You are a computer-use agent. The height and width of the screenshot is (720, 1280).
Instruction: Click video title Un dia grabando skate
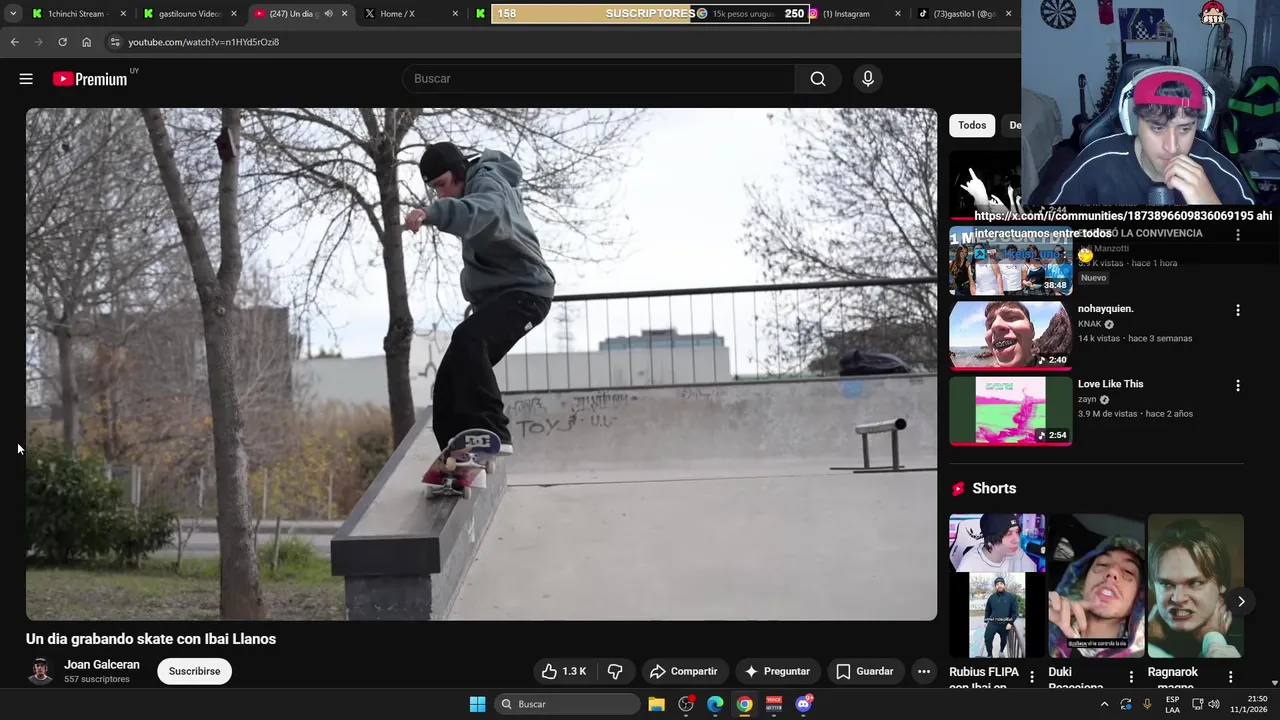click(x=151, y=639)
